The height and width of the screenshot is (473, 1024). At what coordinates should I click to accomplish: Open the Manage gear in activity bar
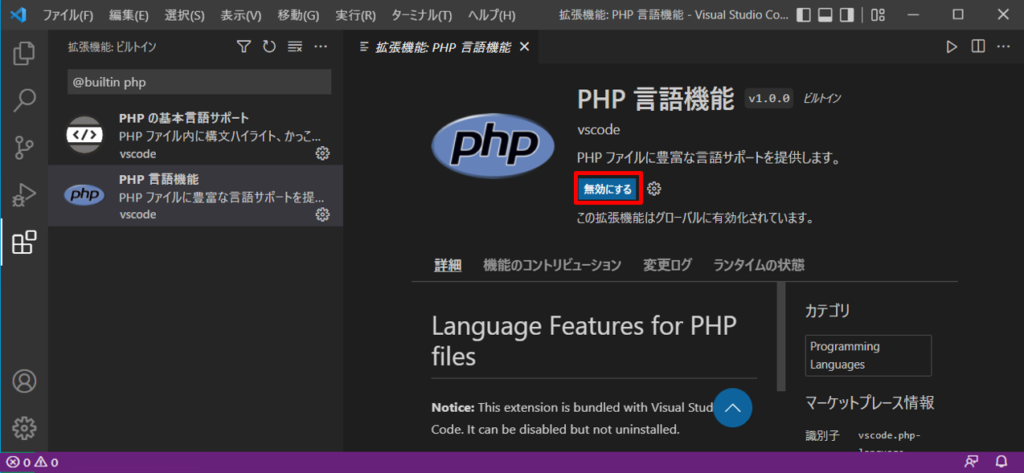24,428
